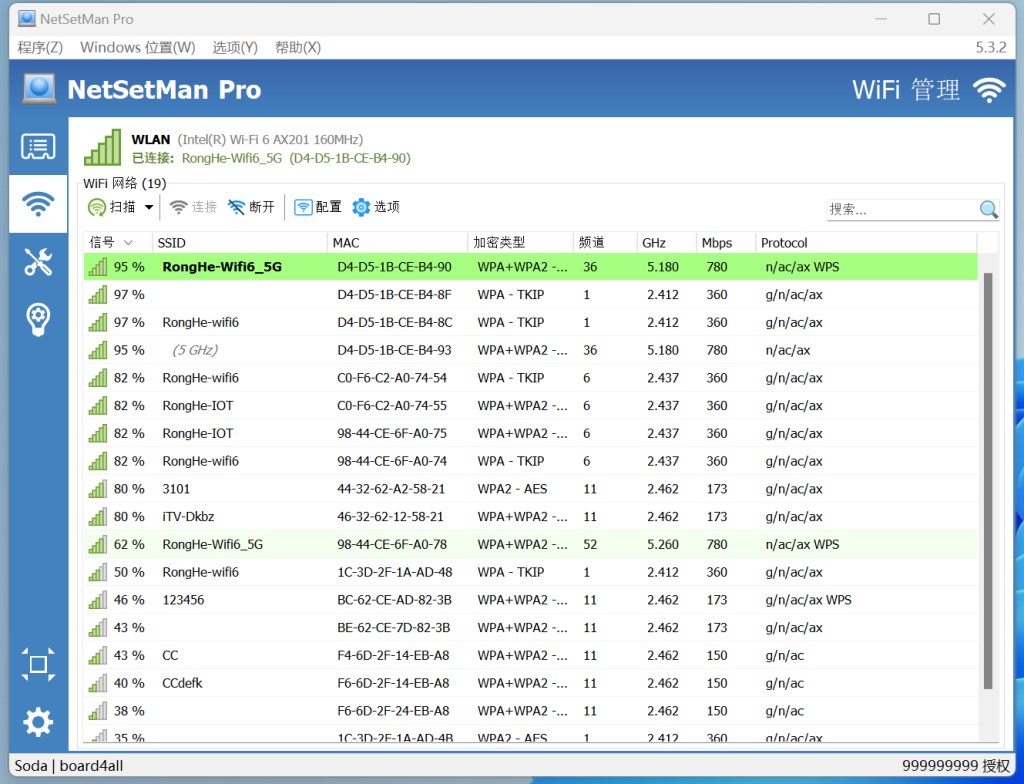Sort by the Protocol column header
The width and height of the screenshot is (1024, 784).
[x=866, y=242]
